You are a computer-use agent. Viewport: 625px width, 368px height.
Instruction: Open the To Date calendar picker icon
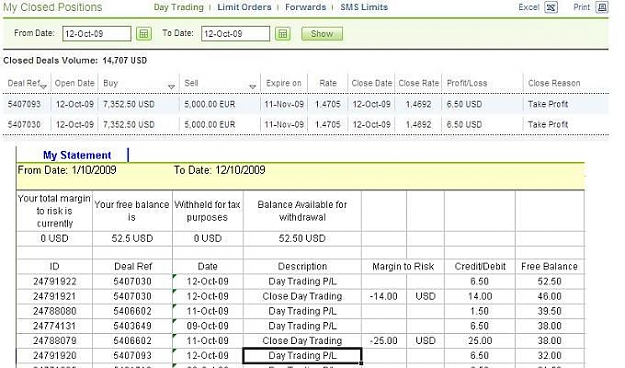pos(283,34)
